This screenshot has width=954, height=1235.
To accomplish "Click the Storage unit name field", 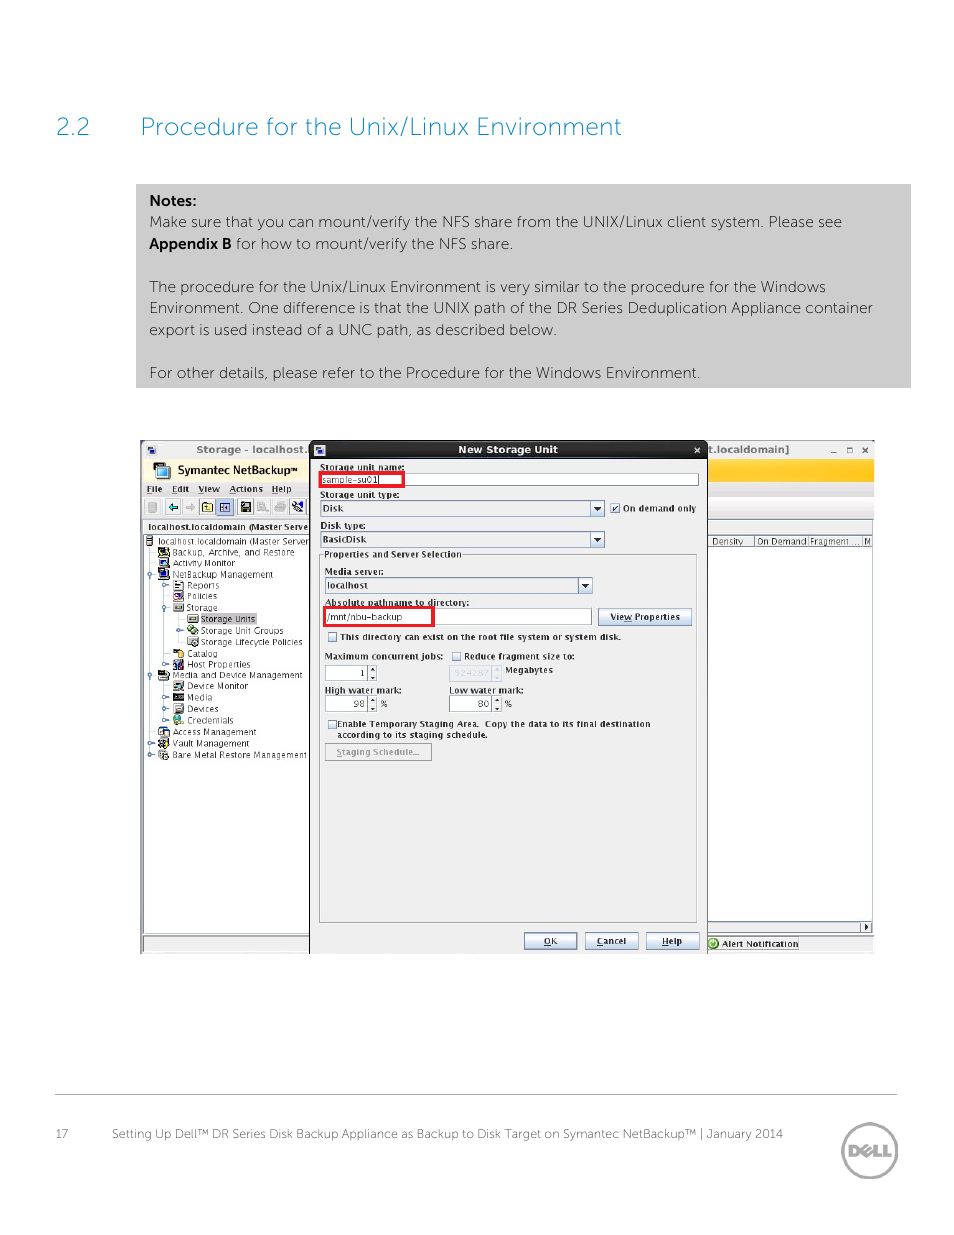I will pos(509,480).
